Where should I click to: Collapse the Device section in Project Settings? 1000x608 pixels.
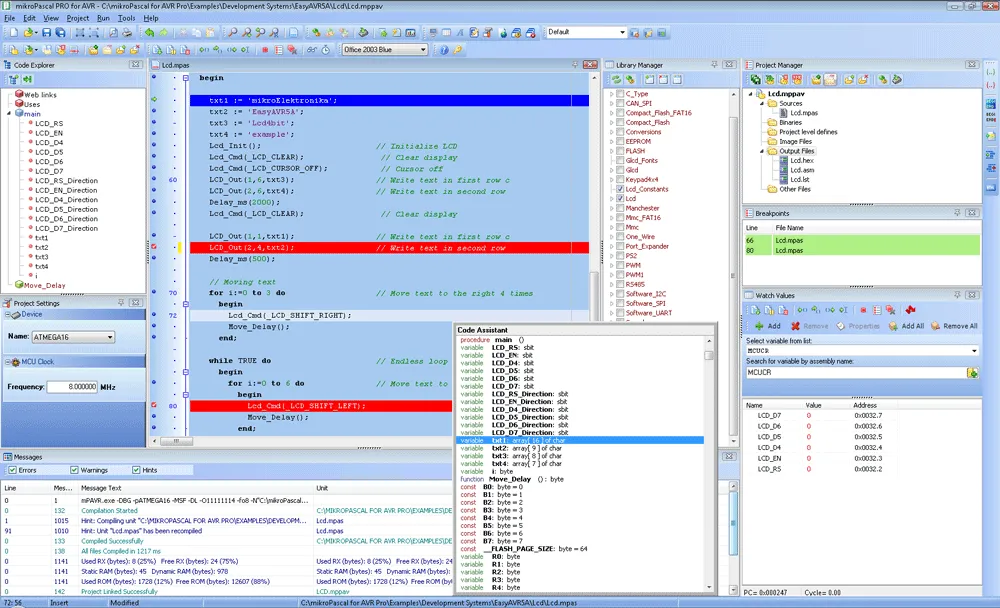pos(8,315)
